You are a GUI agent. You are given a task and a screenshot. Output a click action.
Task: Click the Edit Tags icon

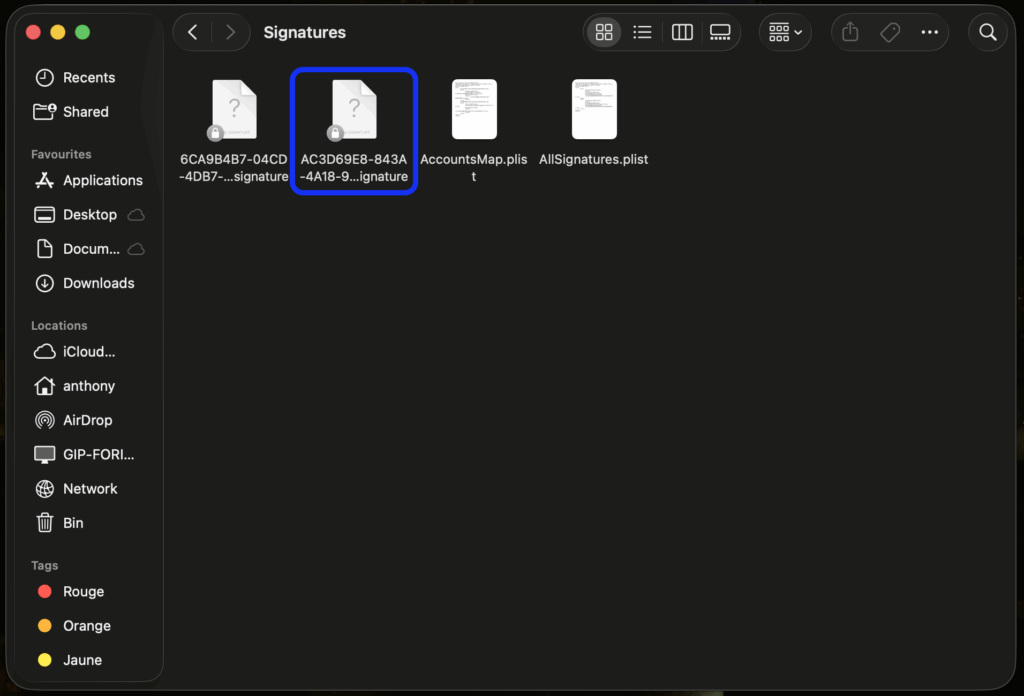tap(890, 33)
